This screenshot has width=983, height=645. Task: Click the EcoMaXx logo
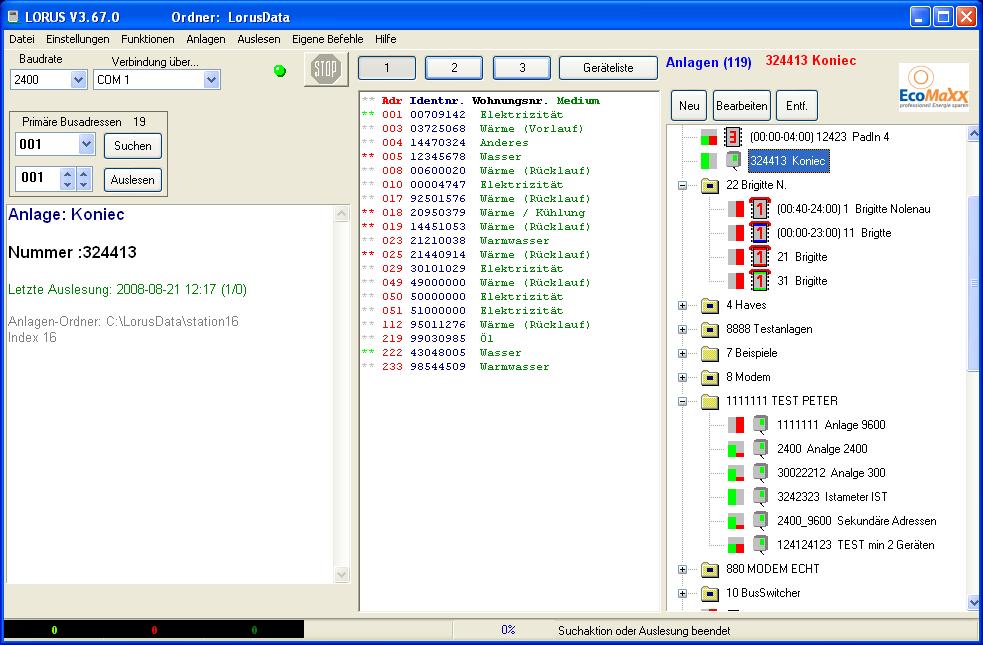pos(933,85)
